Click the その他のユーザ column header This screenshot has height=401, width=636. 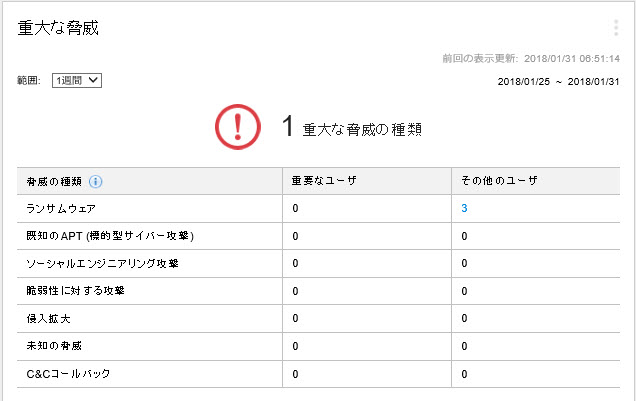point(499,181)
